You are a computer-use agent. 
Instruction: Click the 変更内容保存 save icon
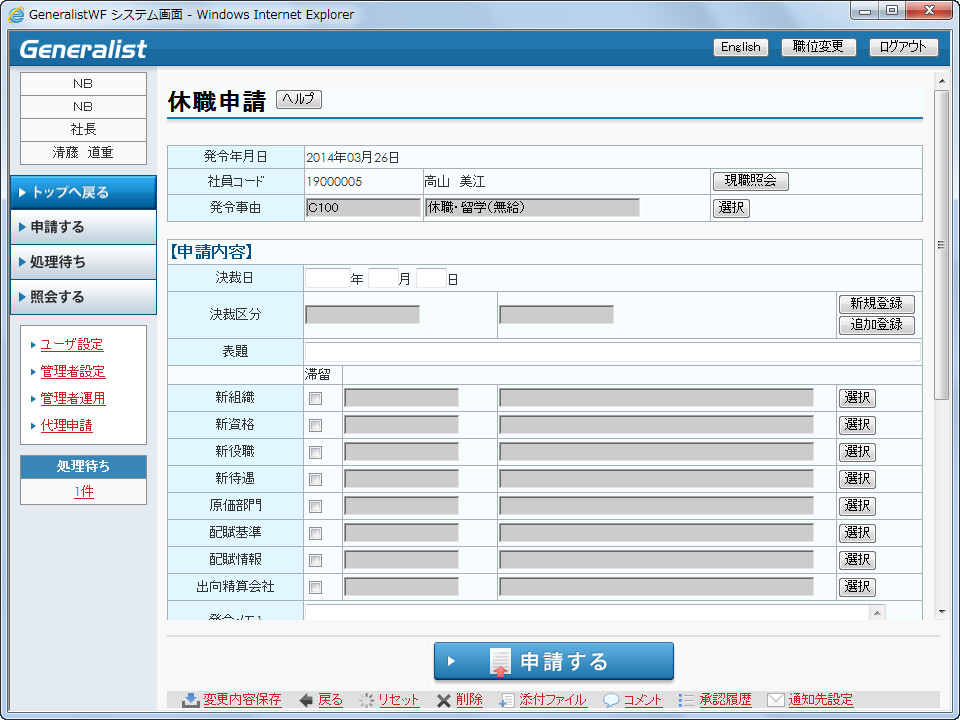click(190, 700)
